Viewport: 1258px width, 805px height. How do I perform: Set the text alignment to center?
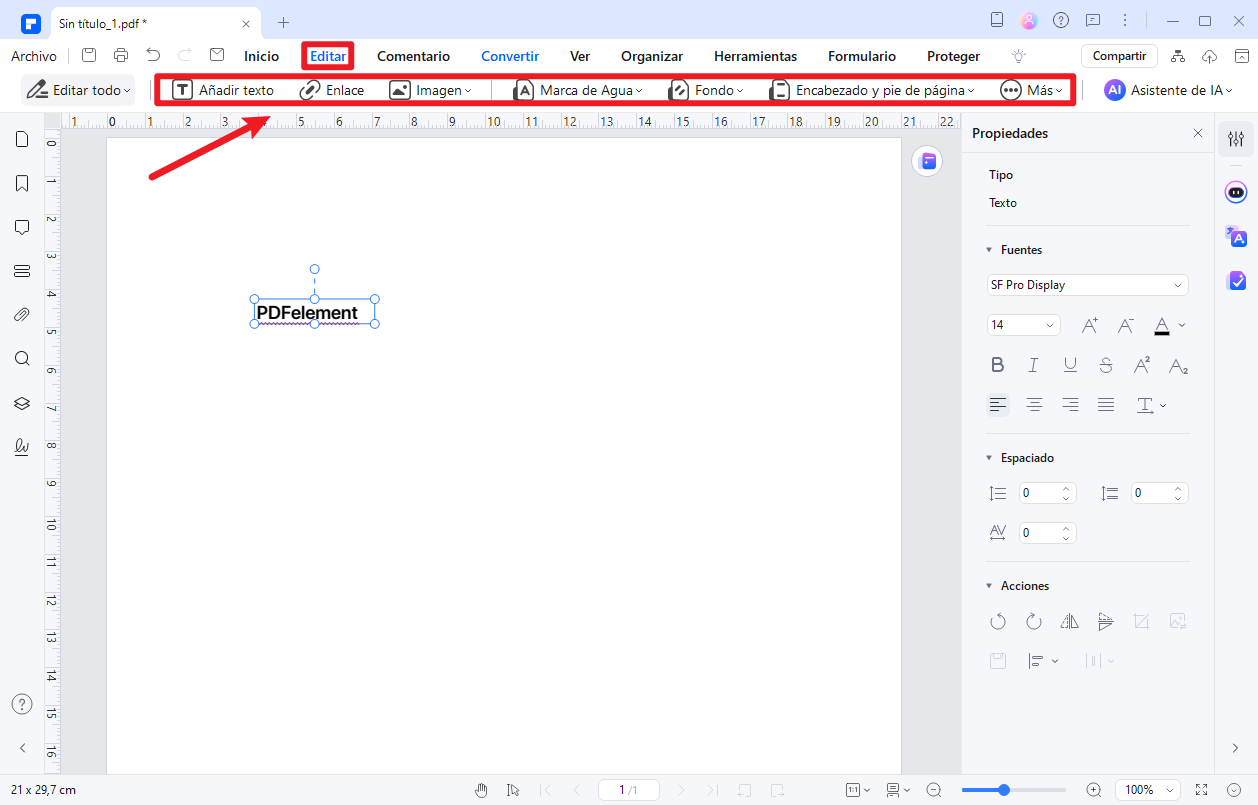[x=1034, y=405]
